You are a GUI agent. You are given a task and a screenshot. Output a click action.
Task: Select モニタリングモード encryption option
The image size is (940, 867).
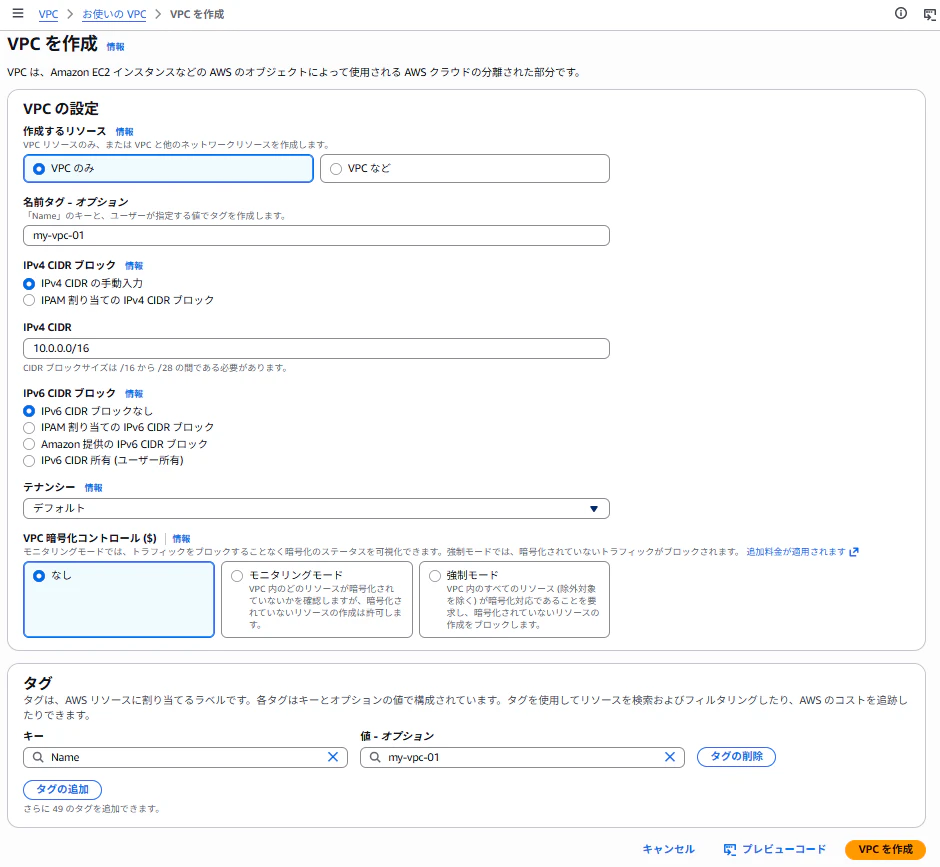coord(317,599)
